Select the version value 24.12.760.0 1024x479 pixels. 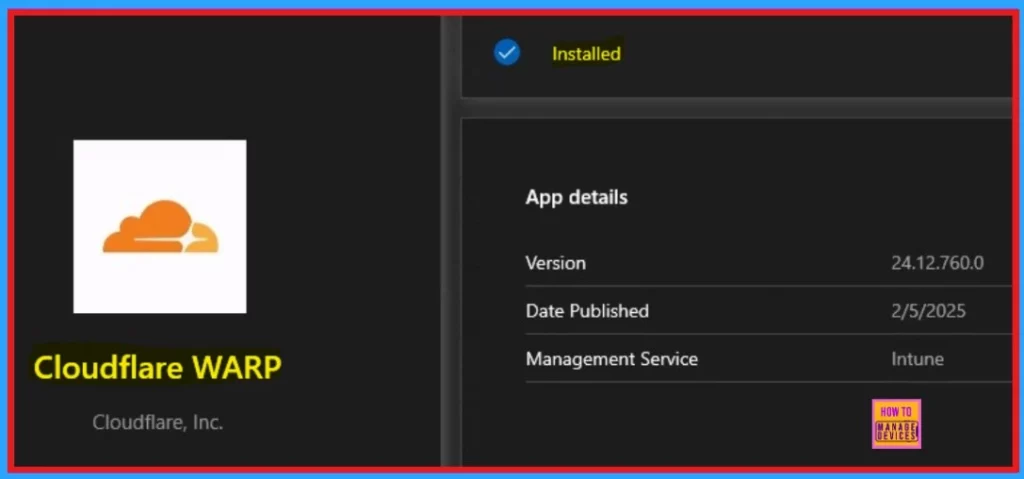point(938,263)
